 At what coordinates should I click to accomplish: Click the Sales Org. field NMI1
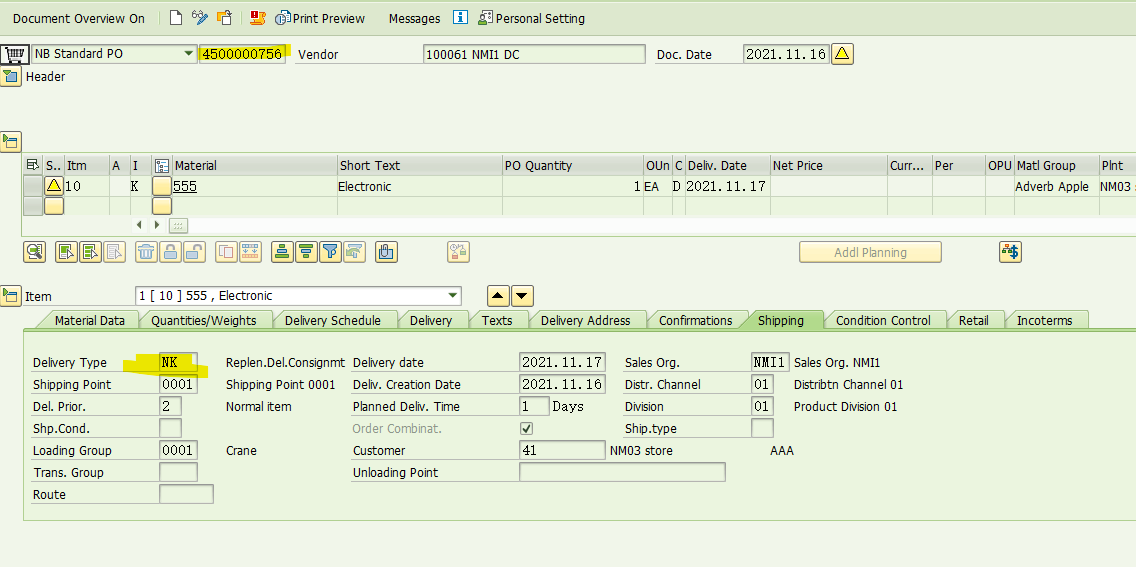pyautogui.click(x=770, y=362)
